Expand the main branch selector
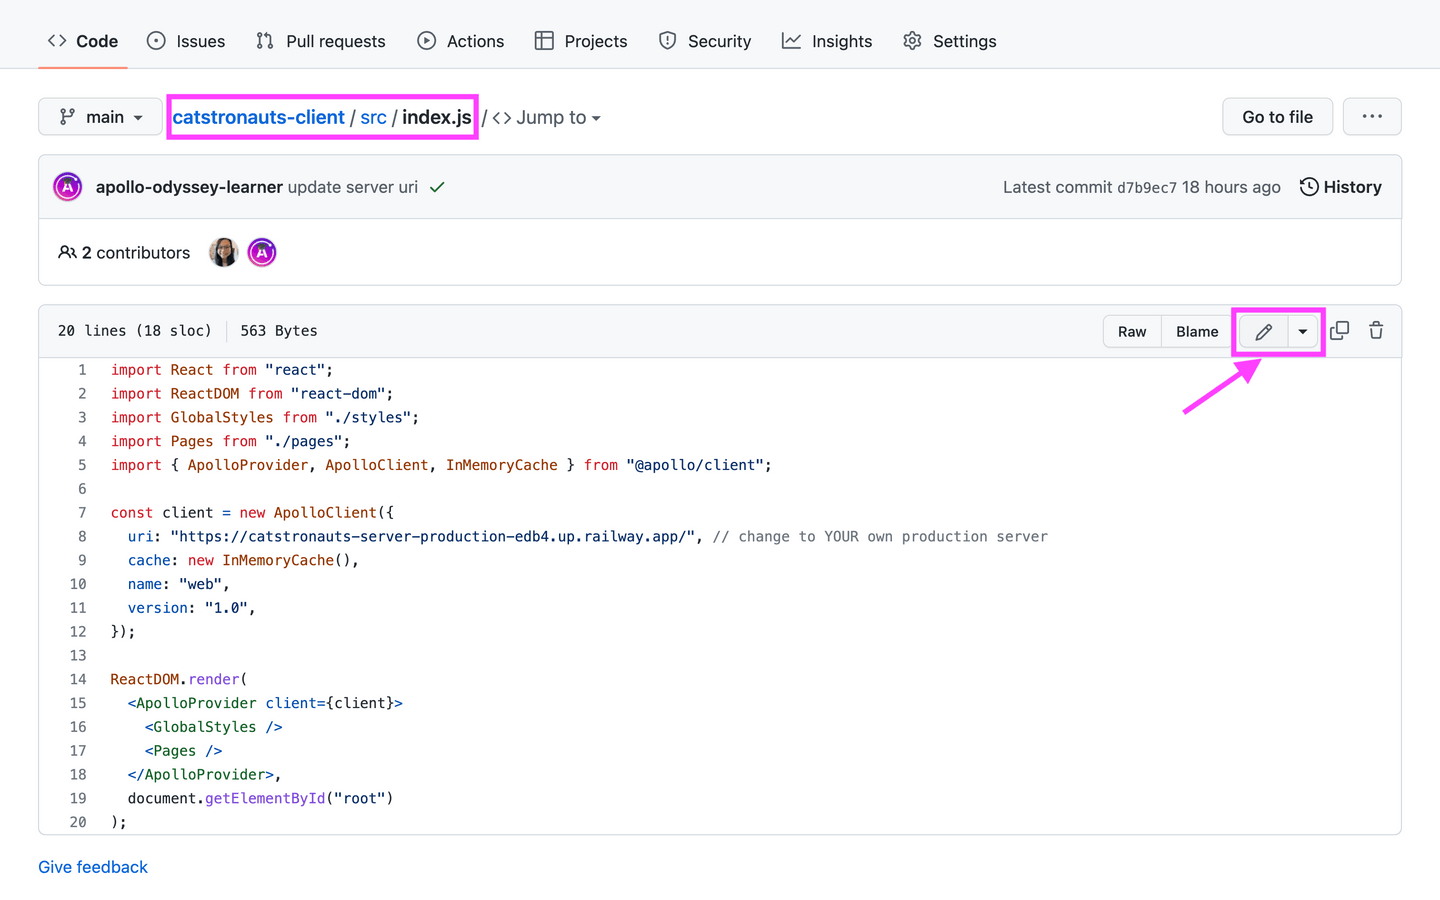Image resolution: width=1440 pixels, height=900 pixels. click(x=100, y=117)
